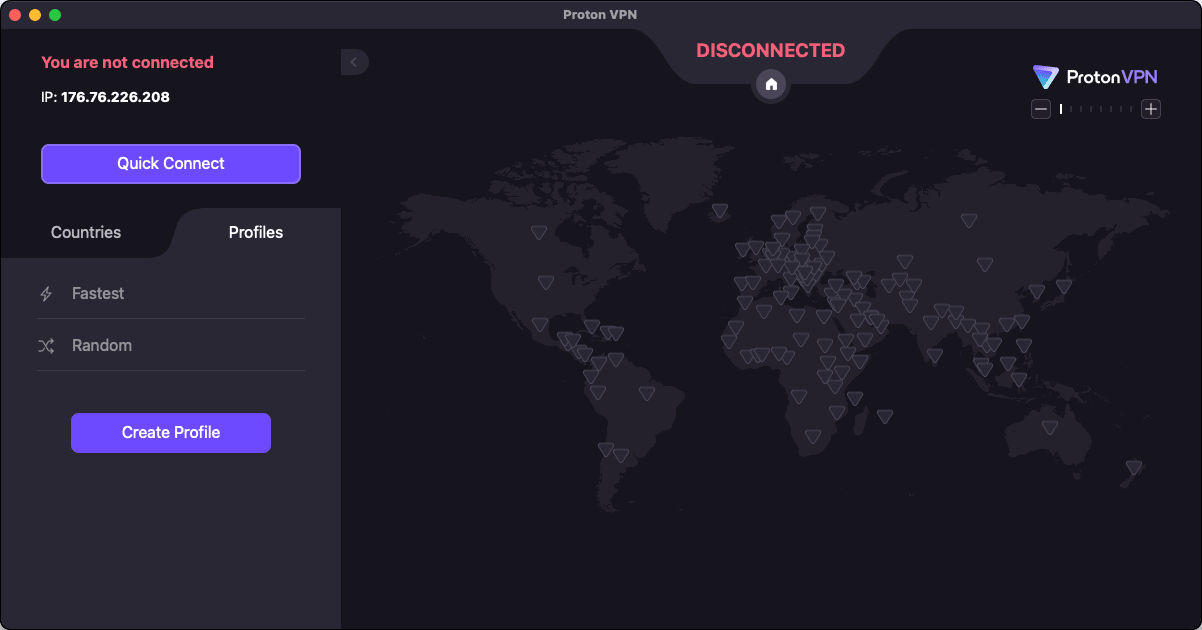Viewport: 1202px width, 630px height.
Task: Click the shuffle icon beside Random
Action: (x=46, y=346)
